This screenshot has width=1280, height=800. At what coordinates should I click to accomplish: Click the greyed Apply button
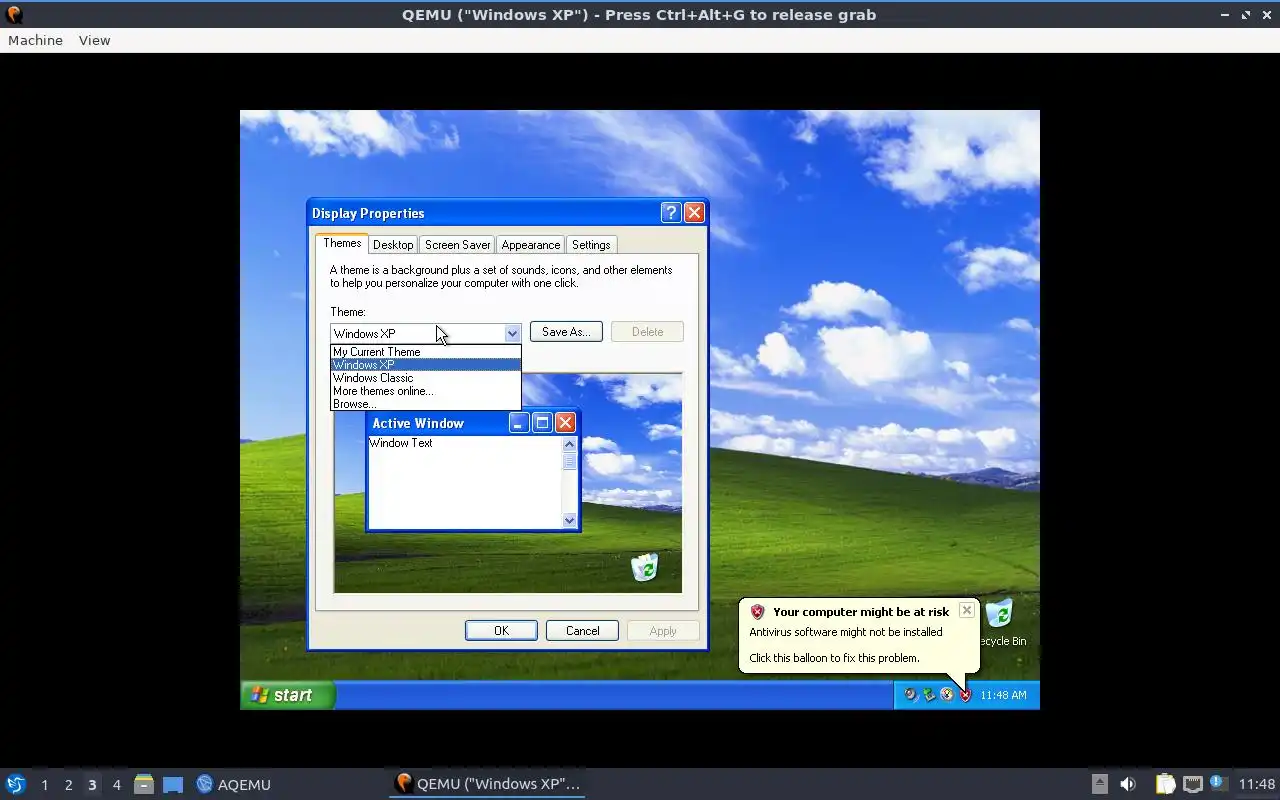[x=663, y=631]
